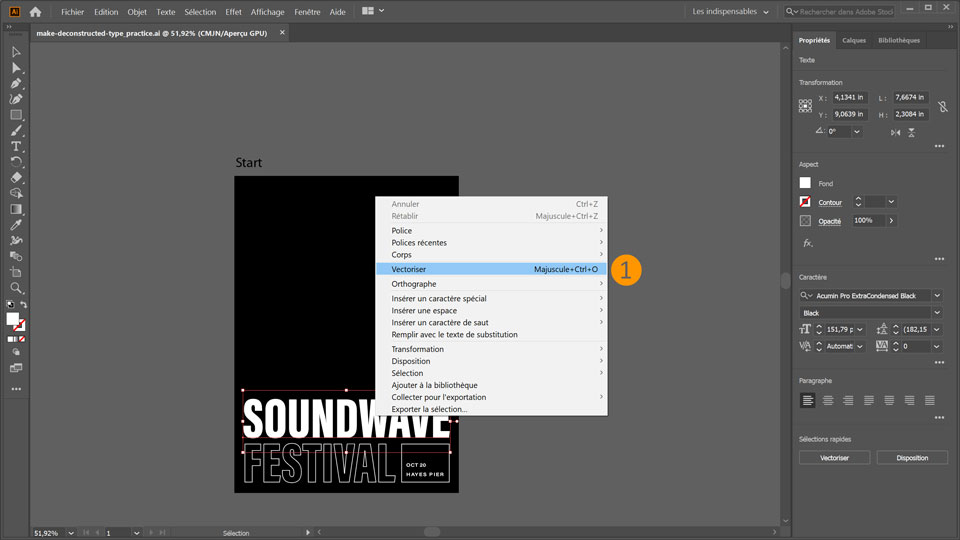960x540 pixels.
Task: Choose Exporter la sélection in context menu
Action: coord(492,409)
